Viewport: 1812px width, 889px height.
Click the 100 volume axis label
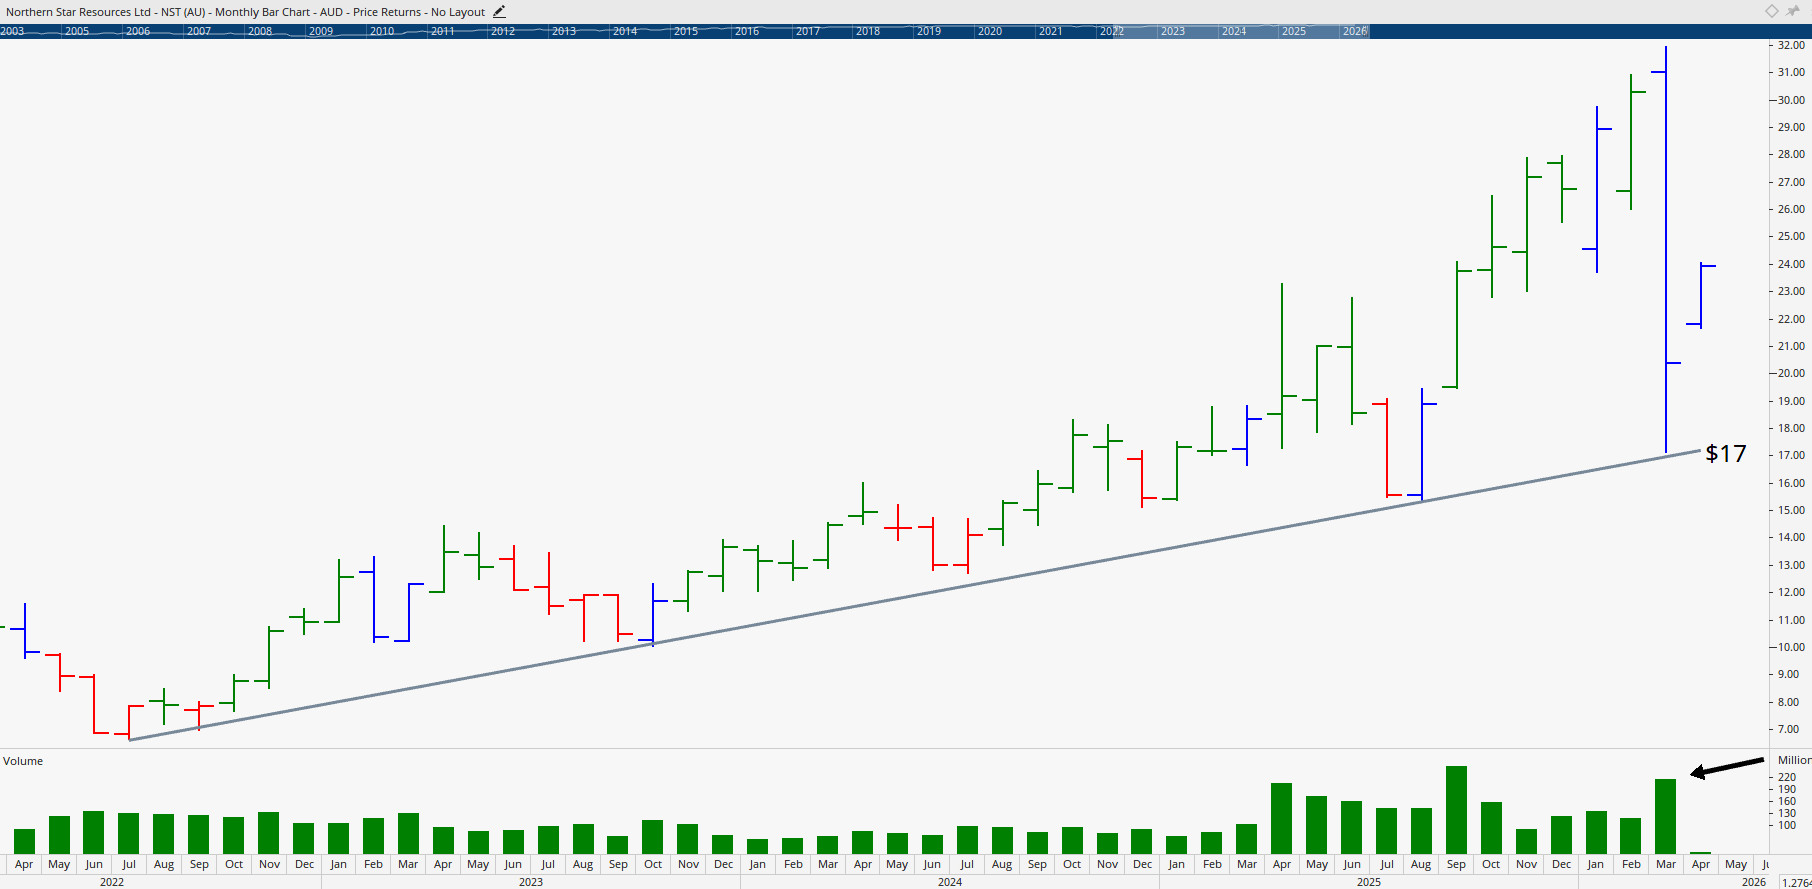pyautogui.click(x=1787, y=825)
